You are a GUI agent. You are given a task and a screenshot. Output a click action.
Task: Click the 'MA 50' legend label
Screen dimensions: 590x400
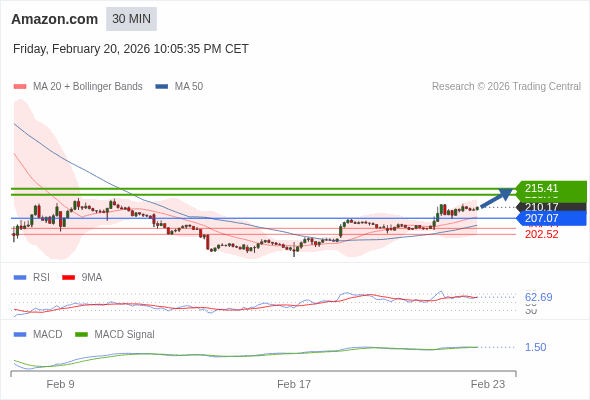189,87
